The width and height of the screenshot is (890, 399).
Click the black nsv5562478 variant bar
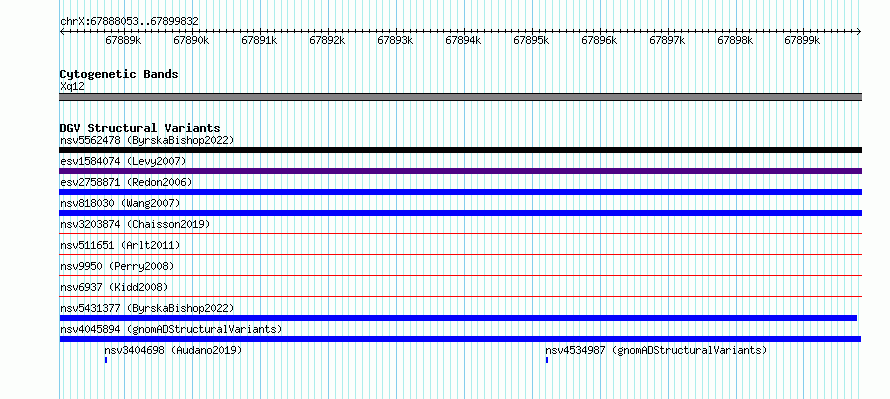460,150
